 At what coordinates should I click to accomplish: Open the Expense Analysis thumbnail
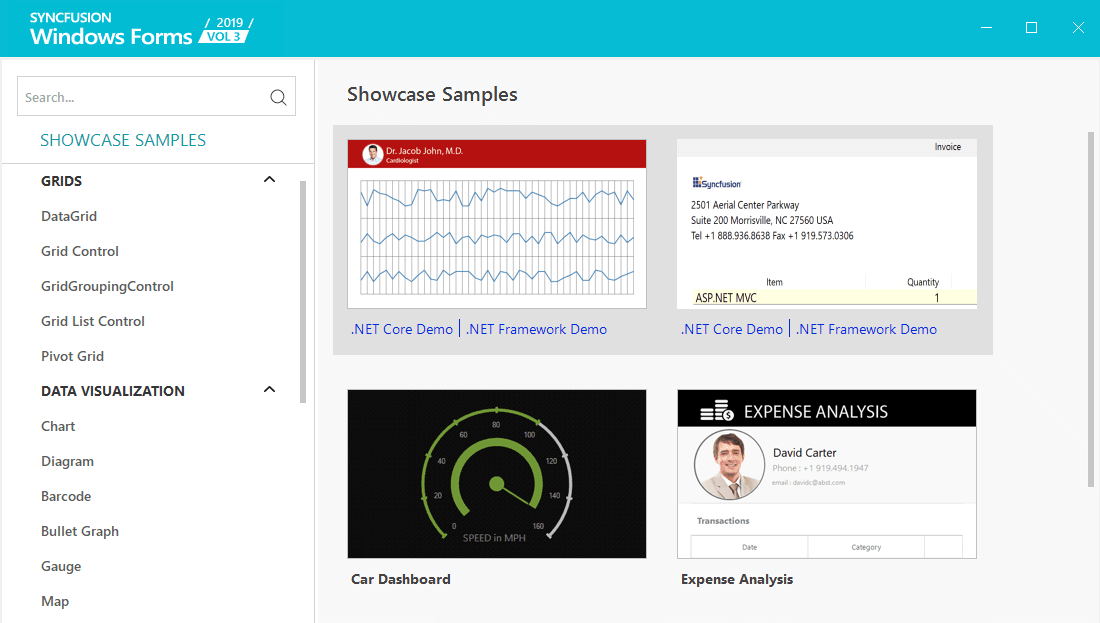[826, 473]
